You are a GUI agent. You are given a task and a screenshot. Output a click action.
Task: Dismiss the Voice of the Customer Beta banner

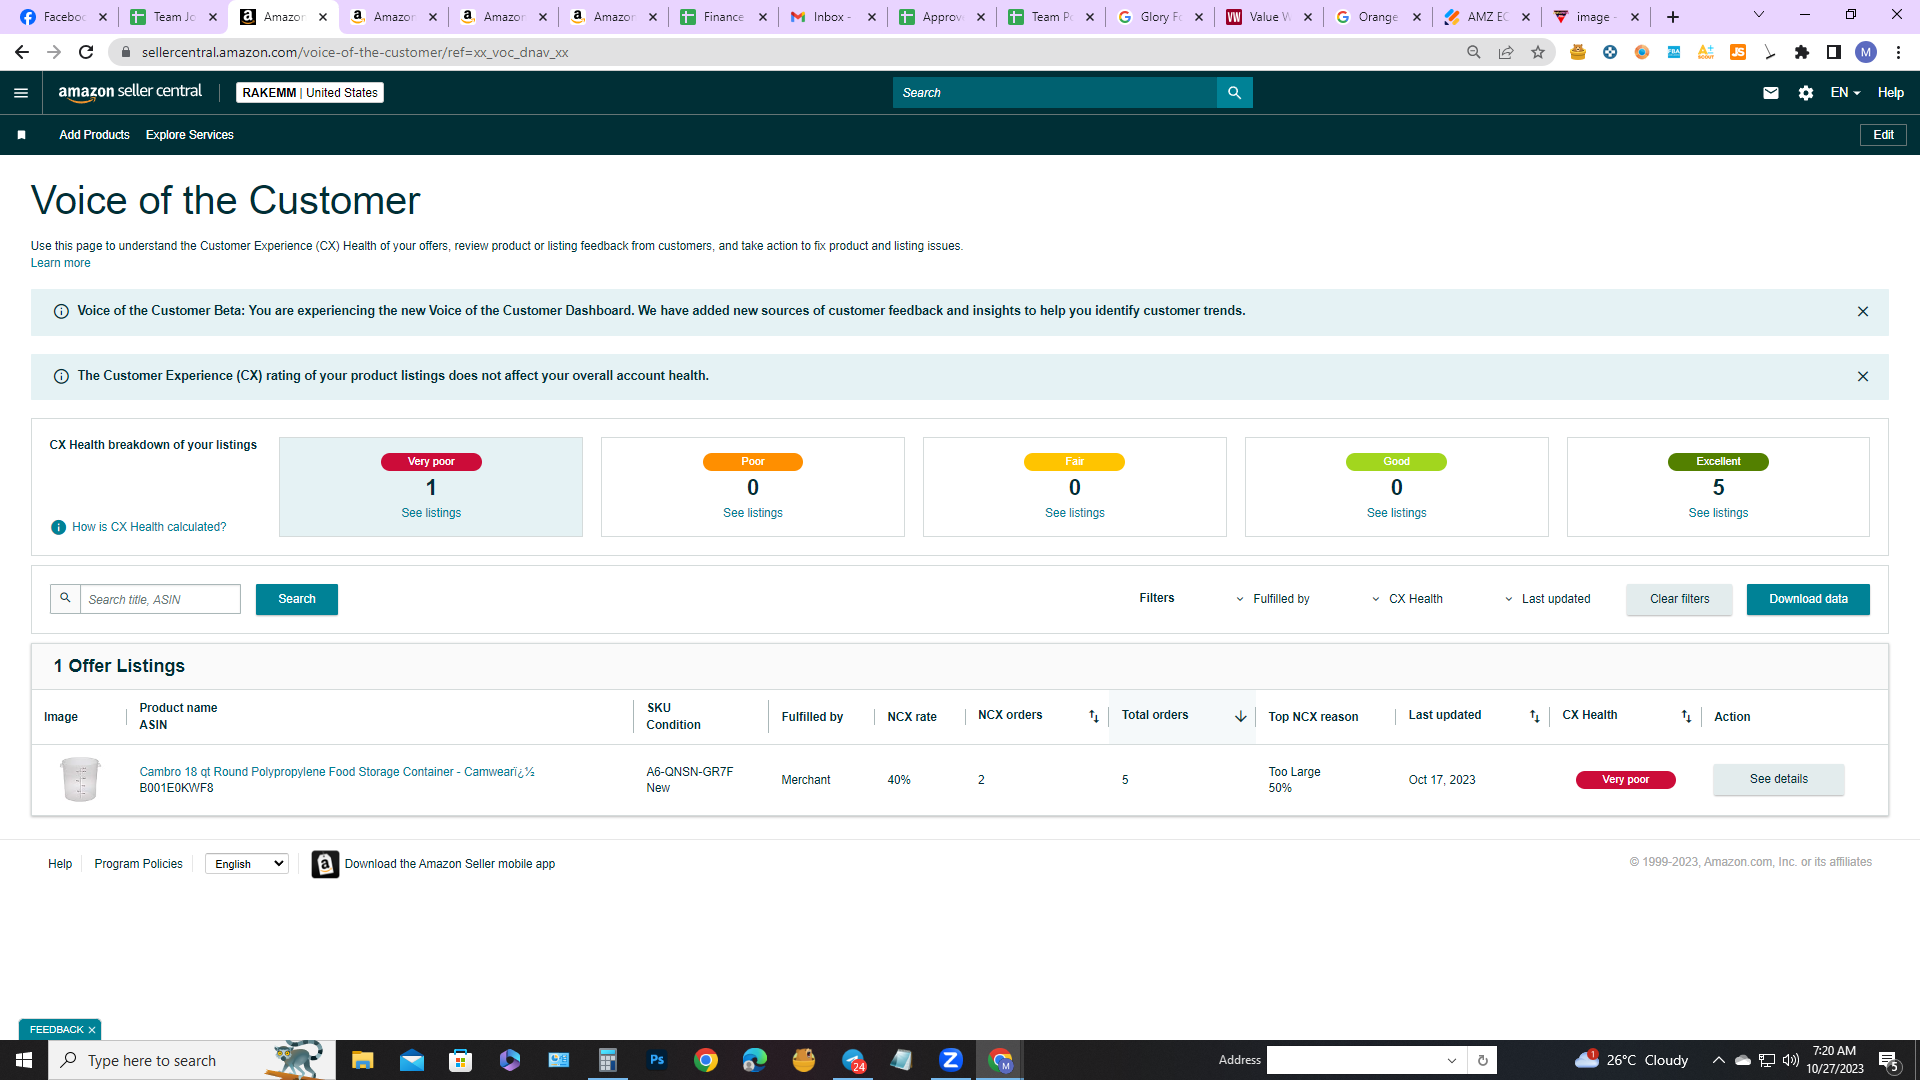coord(1862,312)
